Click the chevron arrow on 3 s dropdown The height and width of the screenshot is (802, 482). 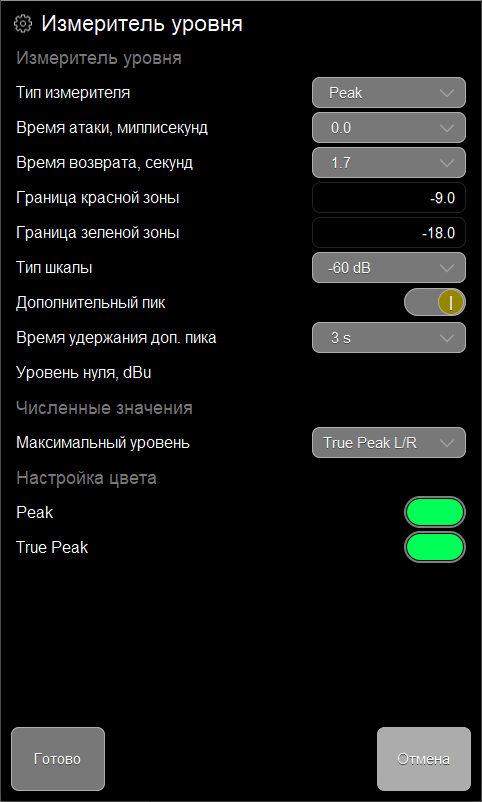447,338
